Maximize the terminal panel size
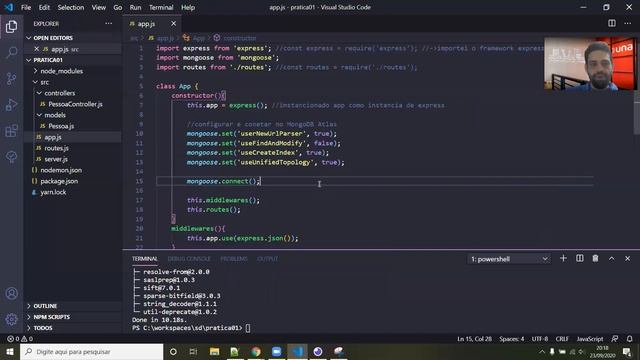Screen dimensions: 640x360 click(x=611, y=258)
